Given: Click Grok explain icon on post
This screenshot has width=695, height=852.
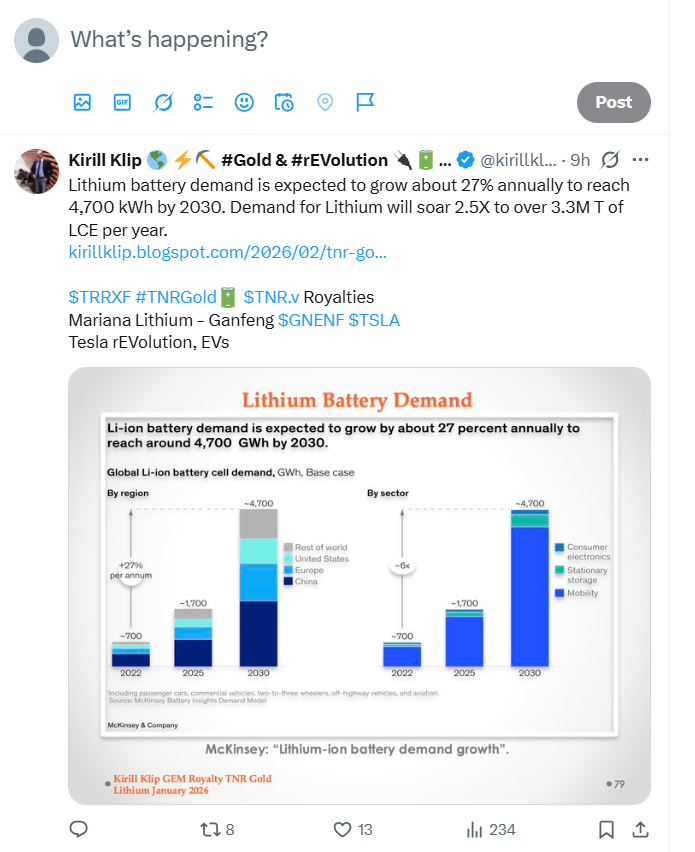Looking at the screenshot, I should click(x=609, y=160).
